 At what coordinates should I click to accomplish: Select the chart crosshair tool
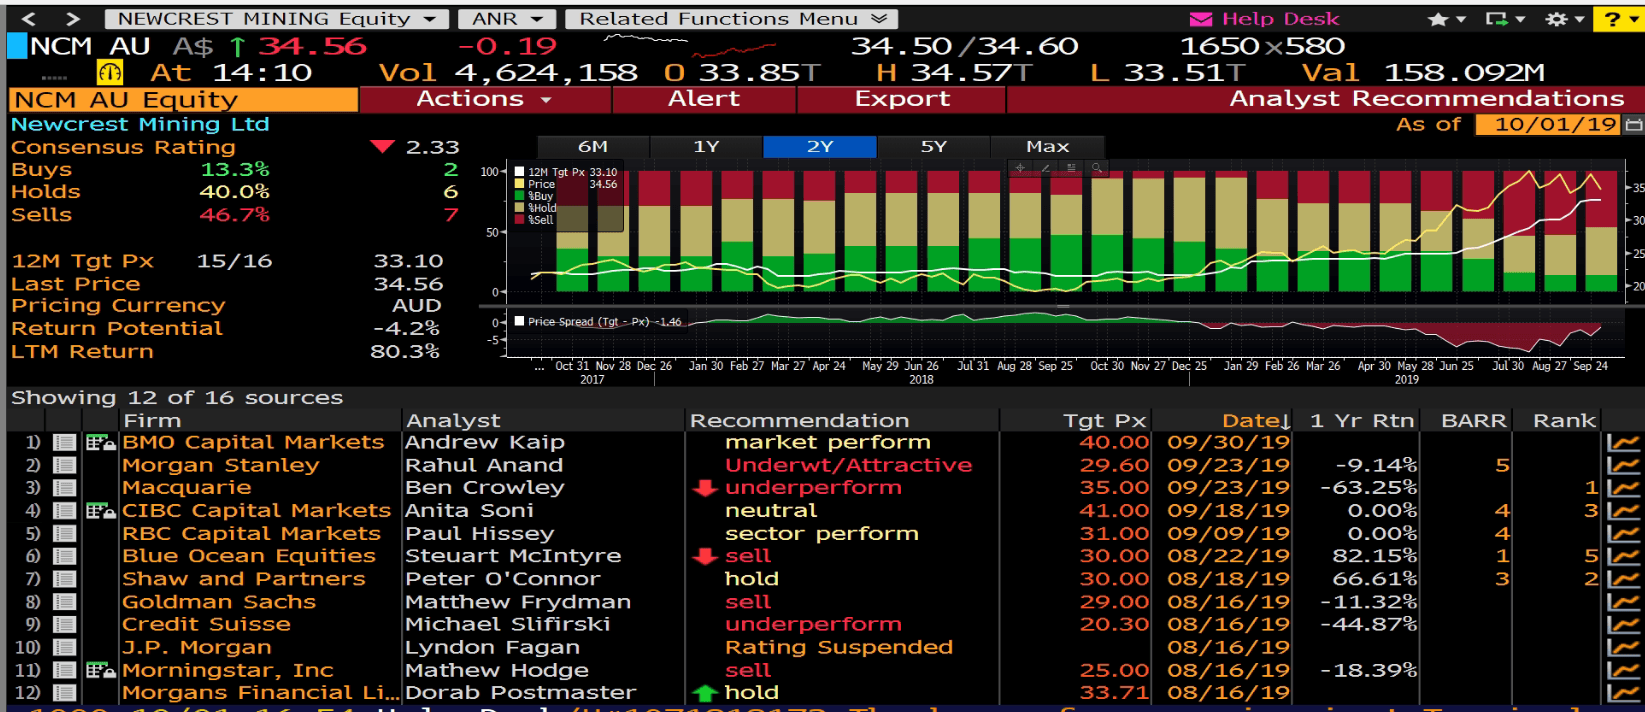(x=1019, y=168)
